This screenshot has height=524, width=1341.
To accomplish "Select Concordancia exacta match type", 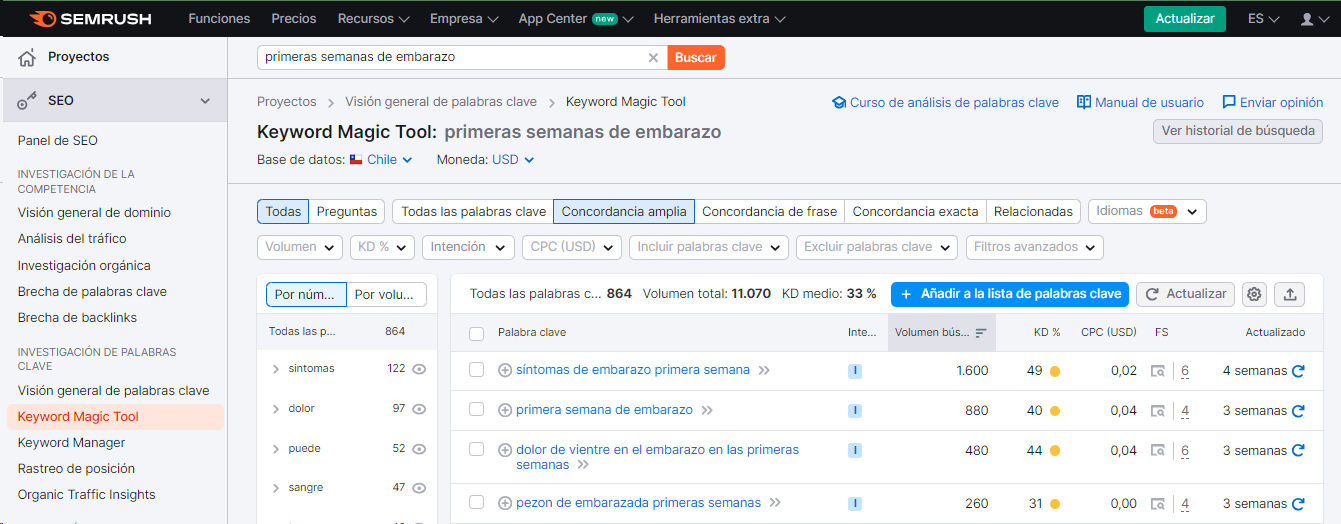I will tap(915, 211).
